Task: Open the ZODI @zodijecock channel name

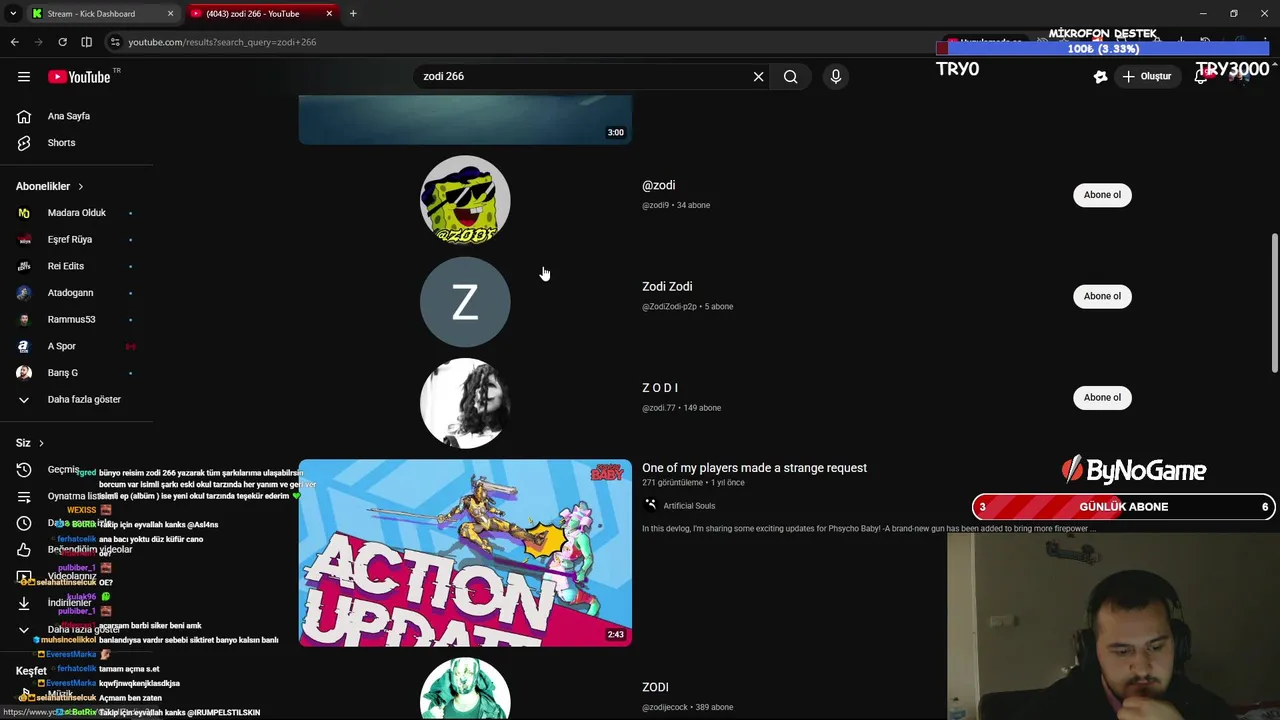Action: point(655,687)
